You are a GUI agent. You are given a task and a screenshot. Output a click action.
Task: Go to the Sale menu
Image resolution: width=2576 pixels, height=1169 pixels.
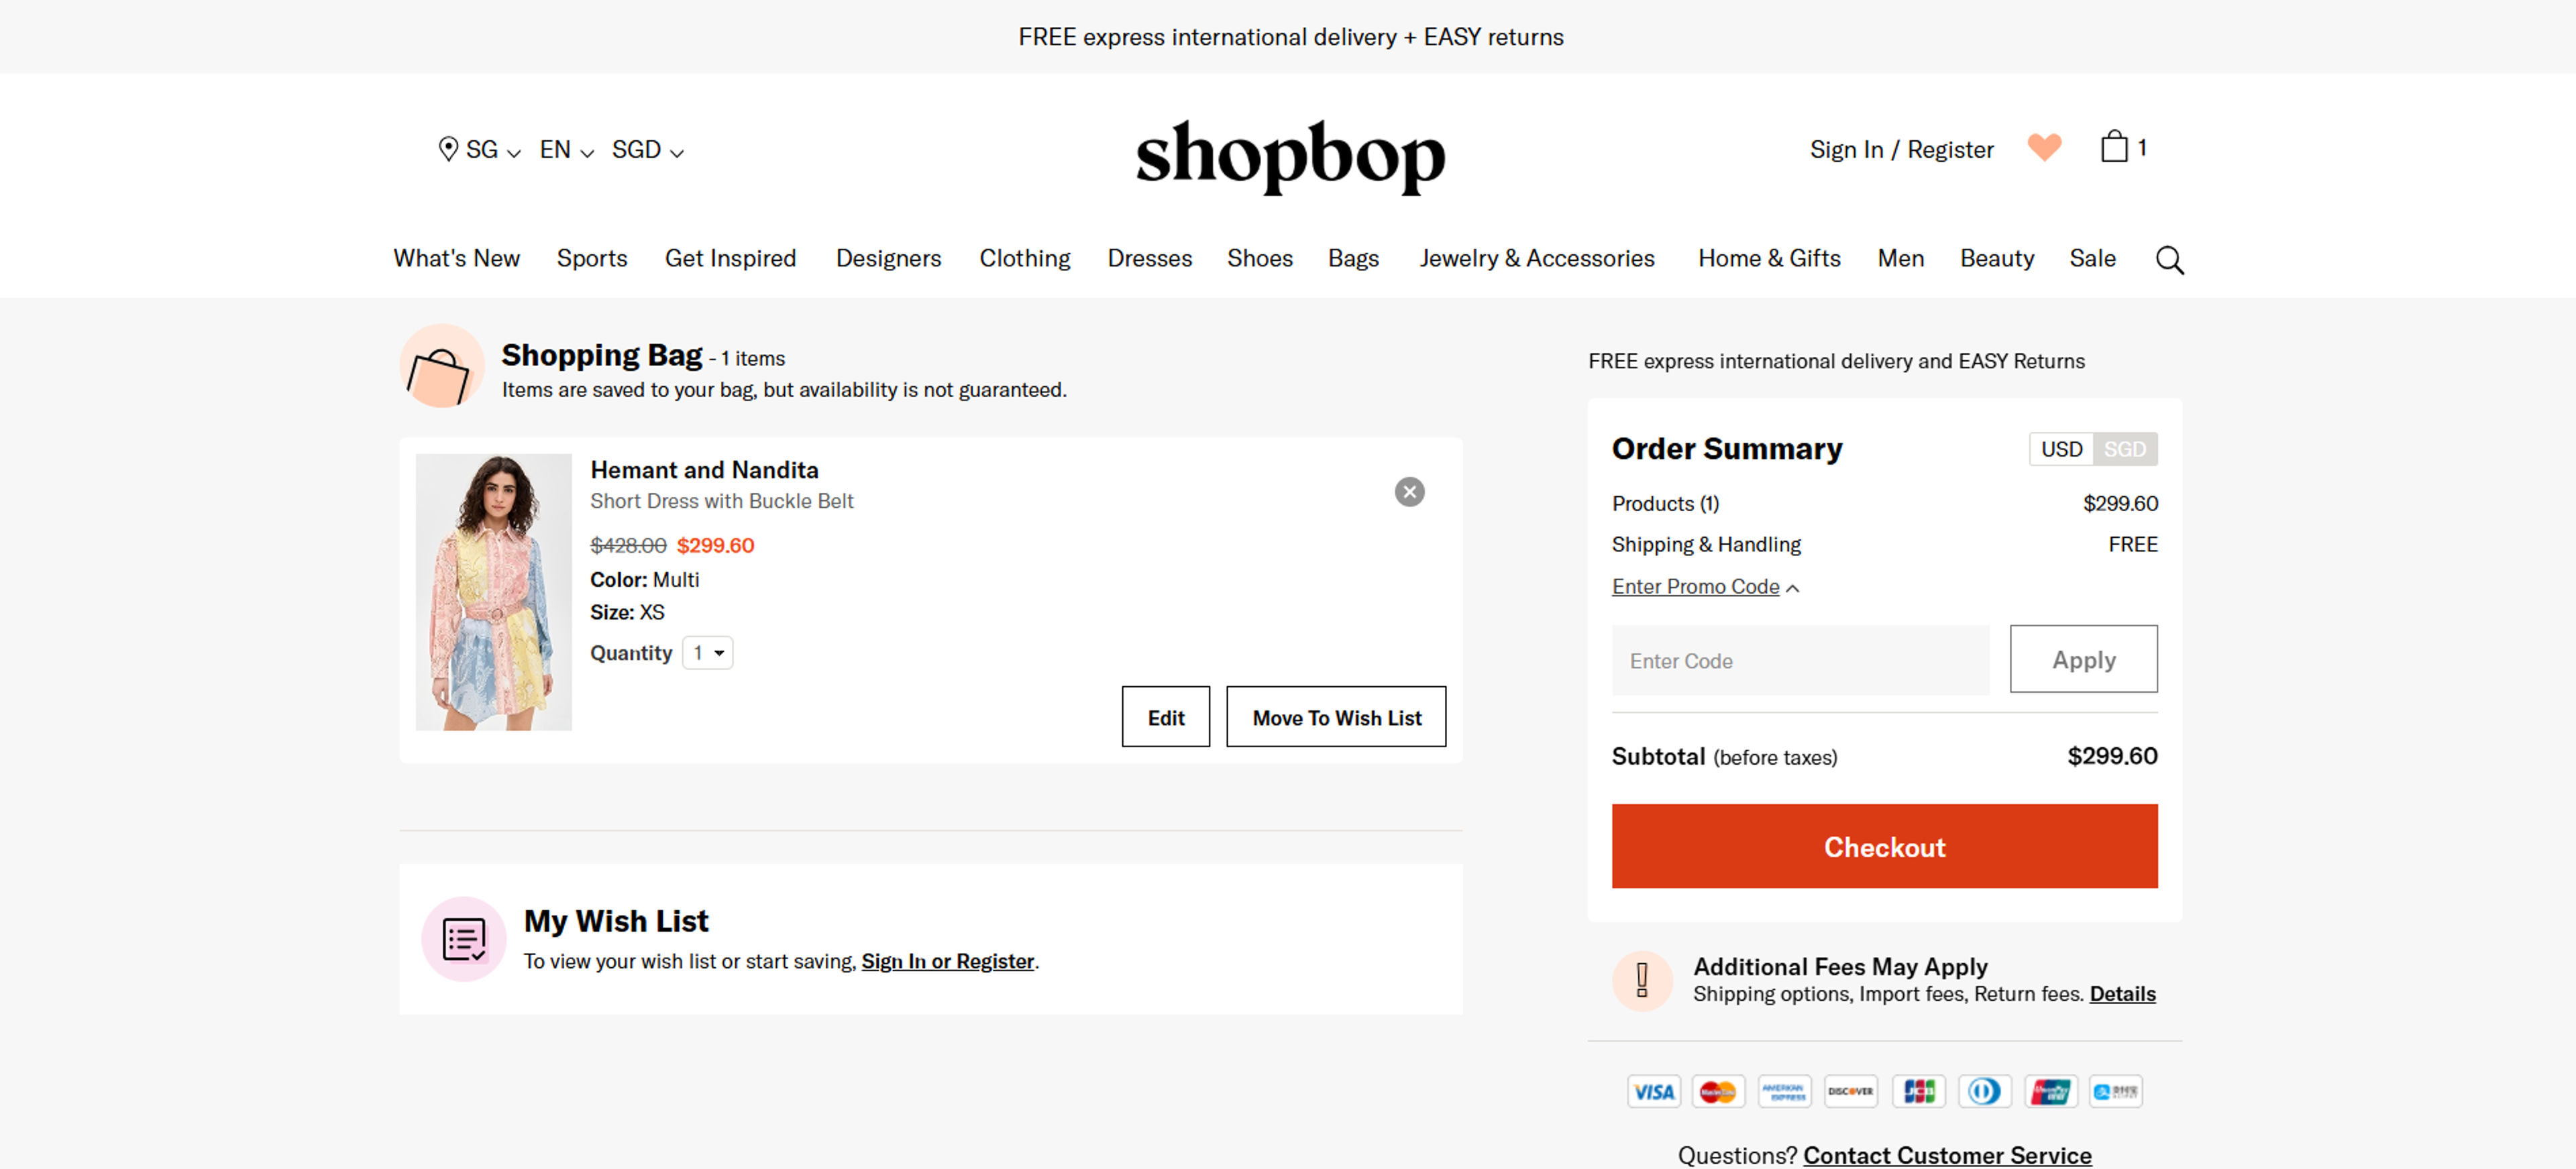click(x=2092, y=259)
